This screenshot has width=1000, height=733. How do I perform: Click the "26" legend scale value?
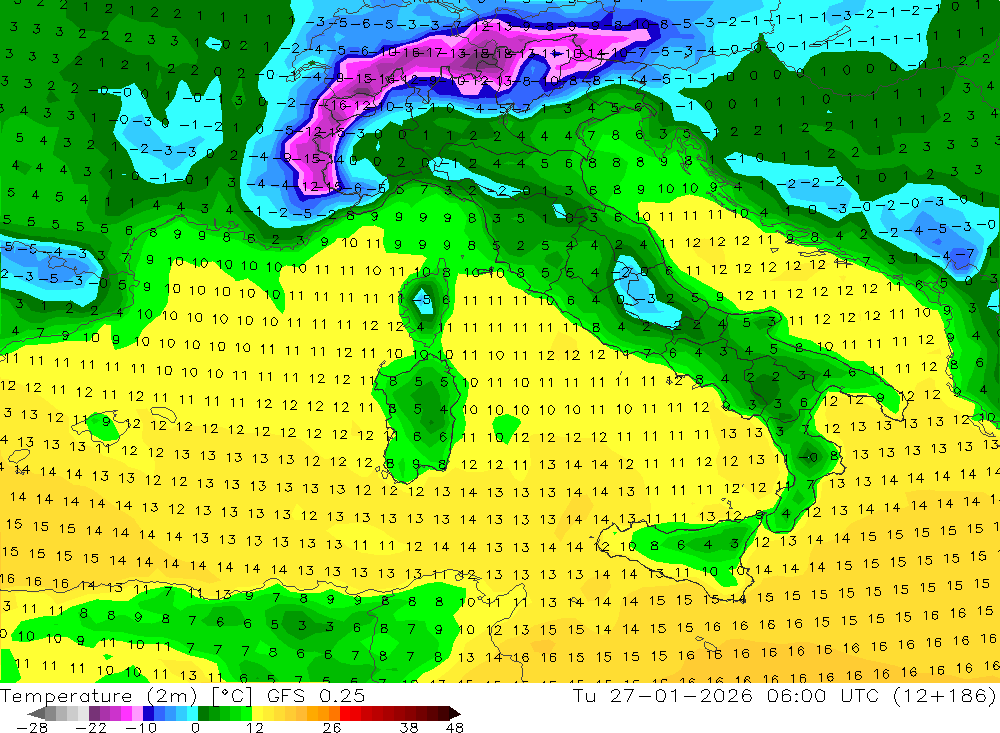(x=332, y=727)
